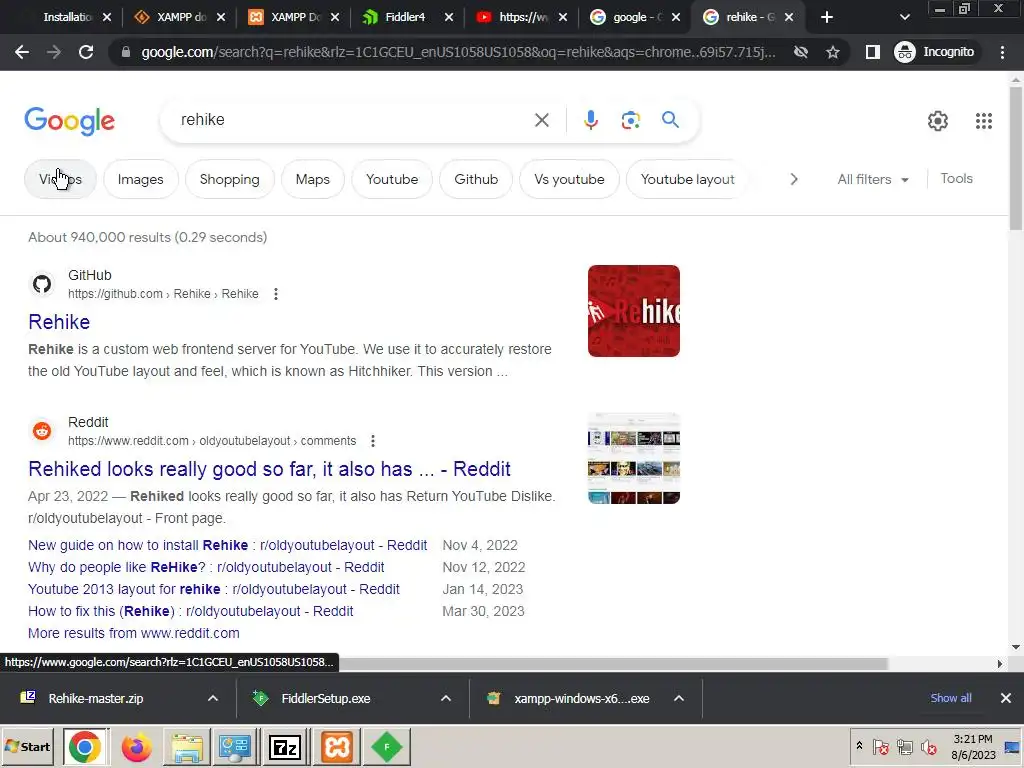Select the Youtube layout filter chip
The height and width of the screenshot is (768, 1024).
[x=687, y=180]
